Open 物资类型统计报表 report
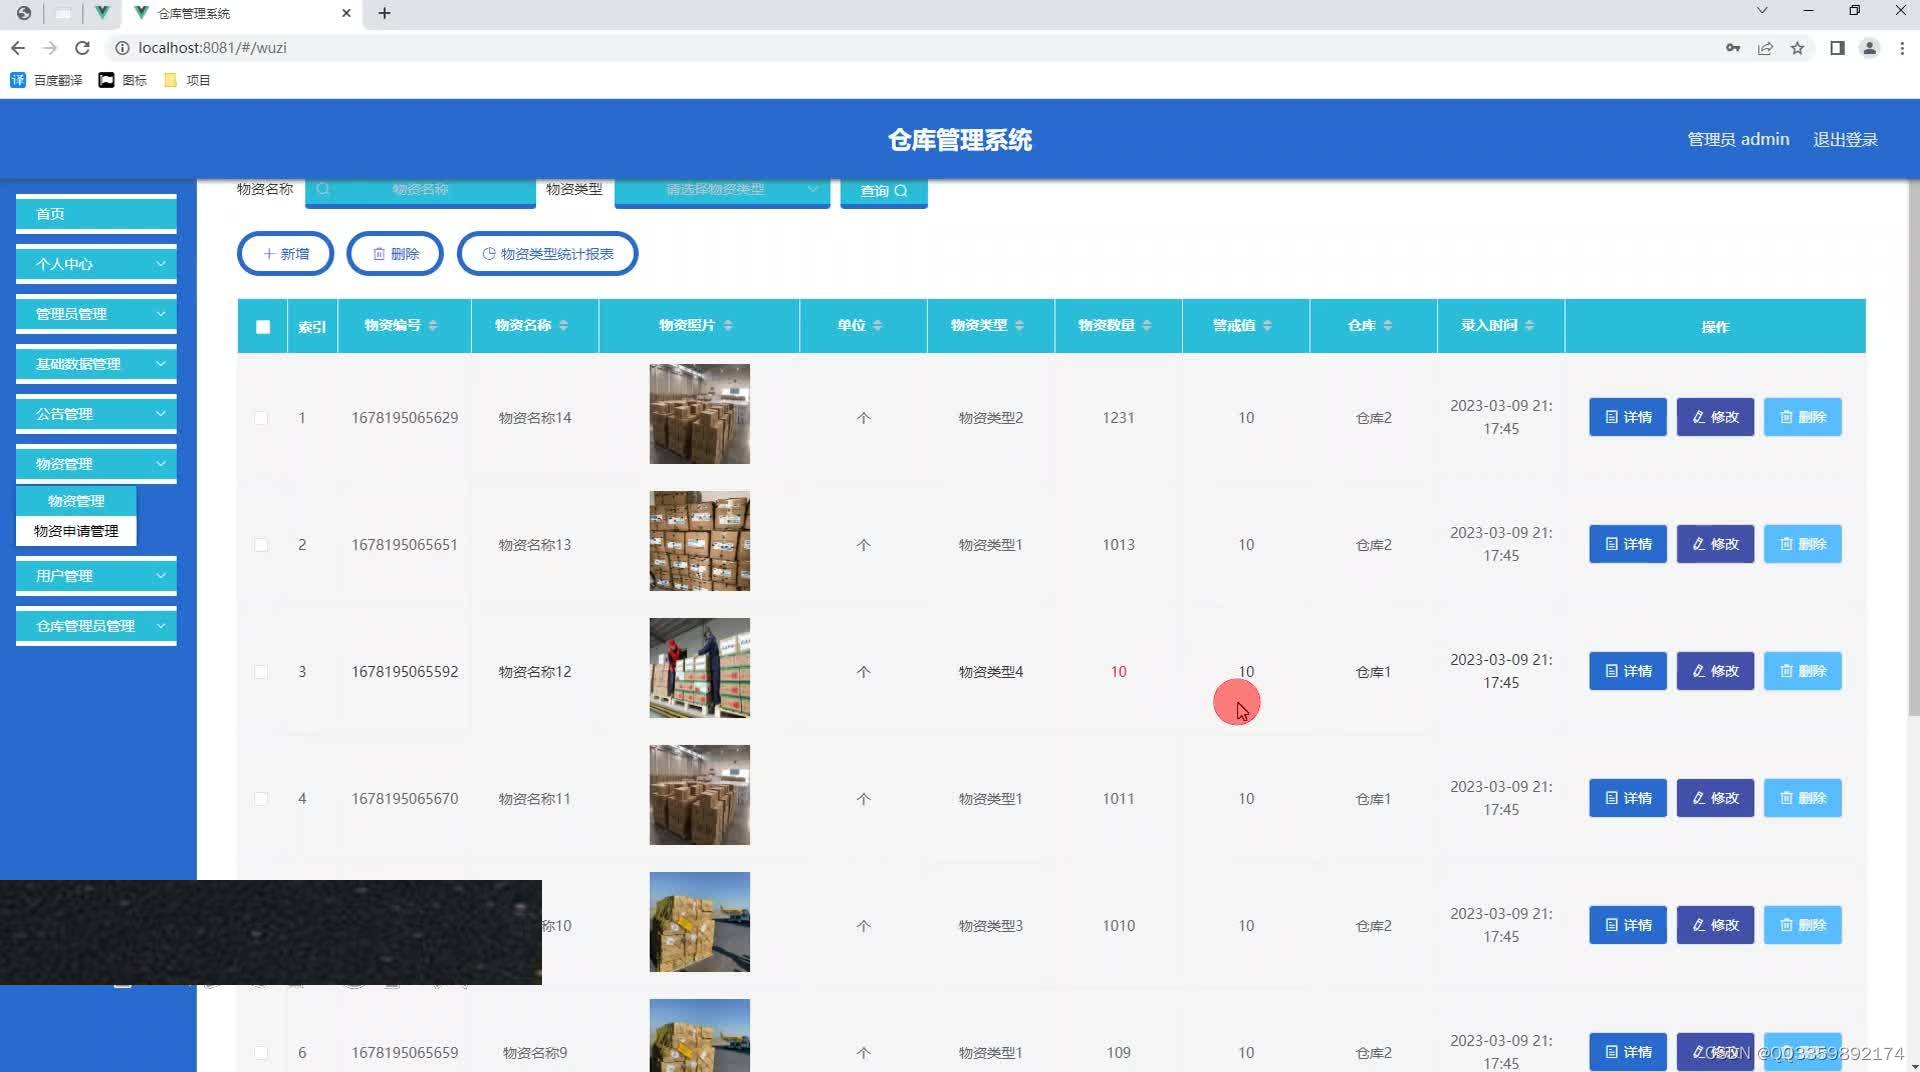The width and height of the screenshot is (1920, 1072). [x=547, y=254]
